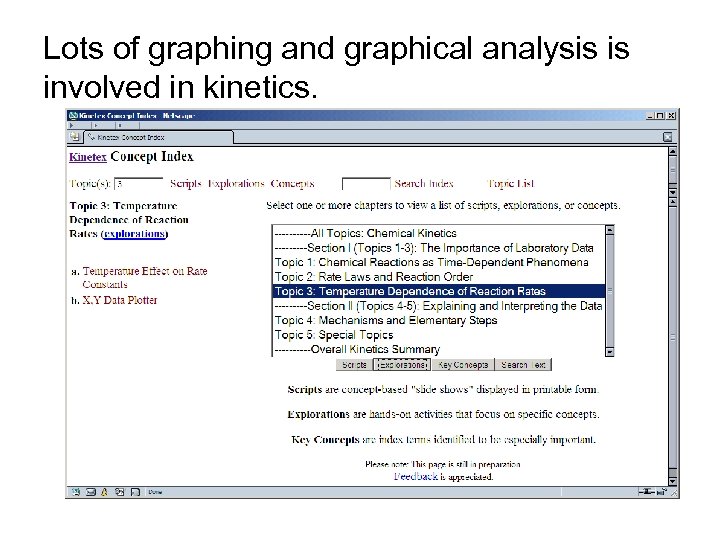The image size is (720, 540).
Task: Click the topic listbox scroll down arrow
Action: (610, 352)
